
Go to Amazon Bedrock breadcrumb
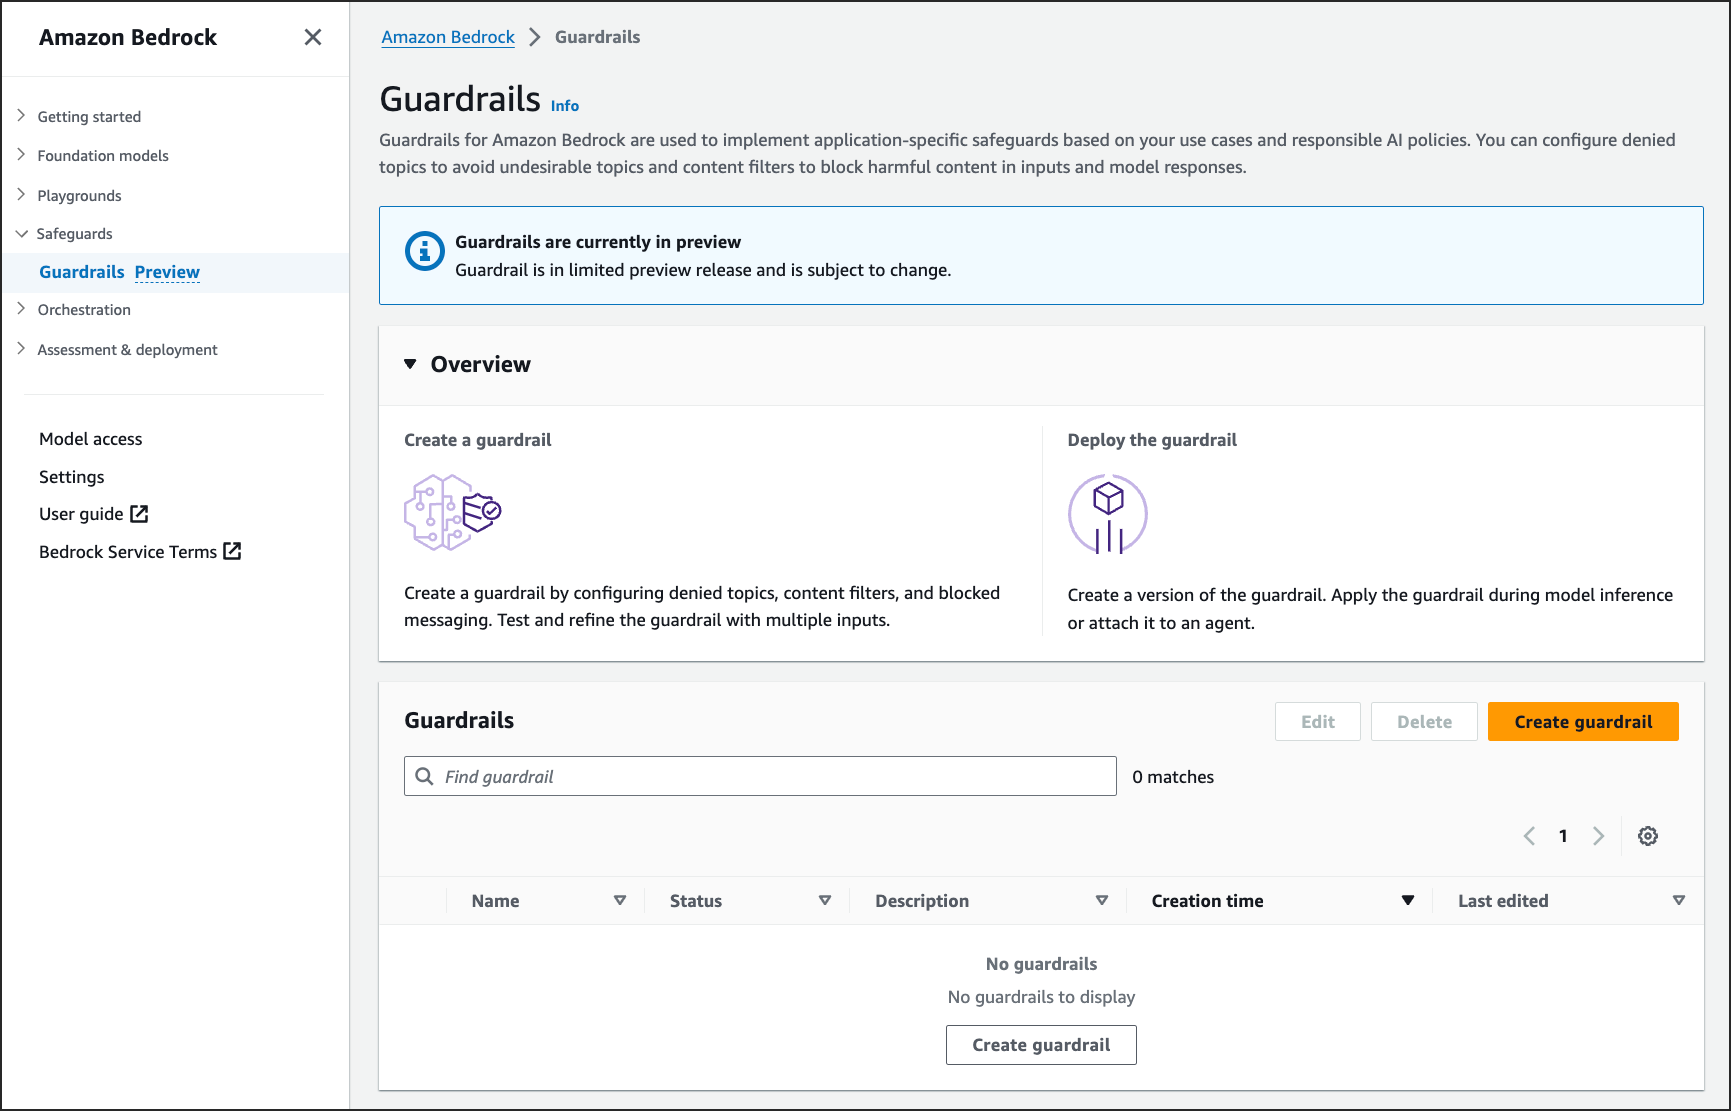point(448,37)
